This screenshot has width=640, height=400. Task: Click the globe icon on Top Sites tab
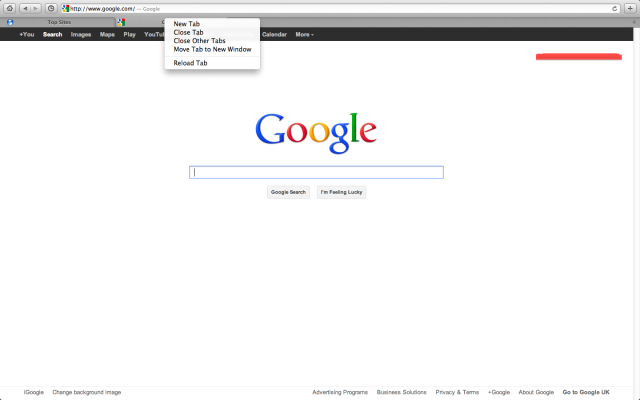pyautogui.click(x=10, y=22)
